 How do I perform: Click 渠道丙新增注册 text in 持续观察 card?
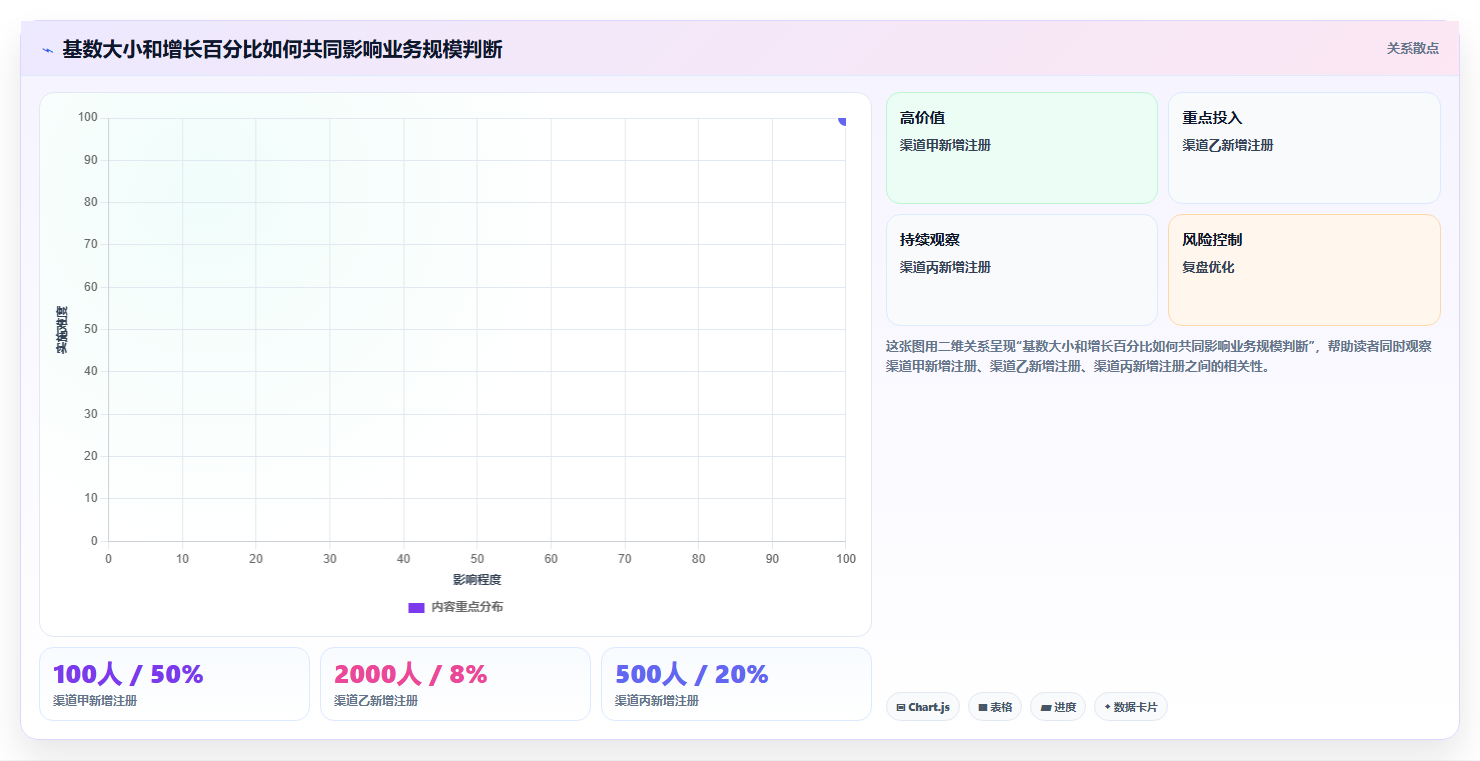point(945,267)
